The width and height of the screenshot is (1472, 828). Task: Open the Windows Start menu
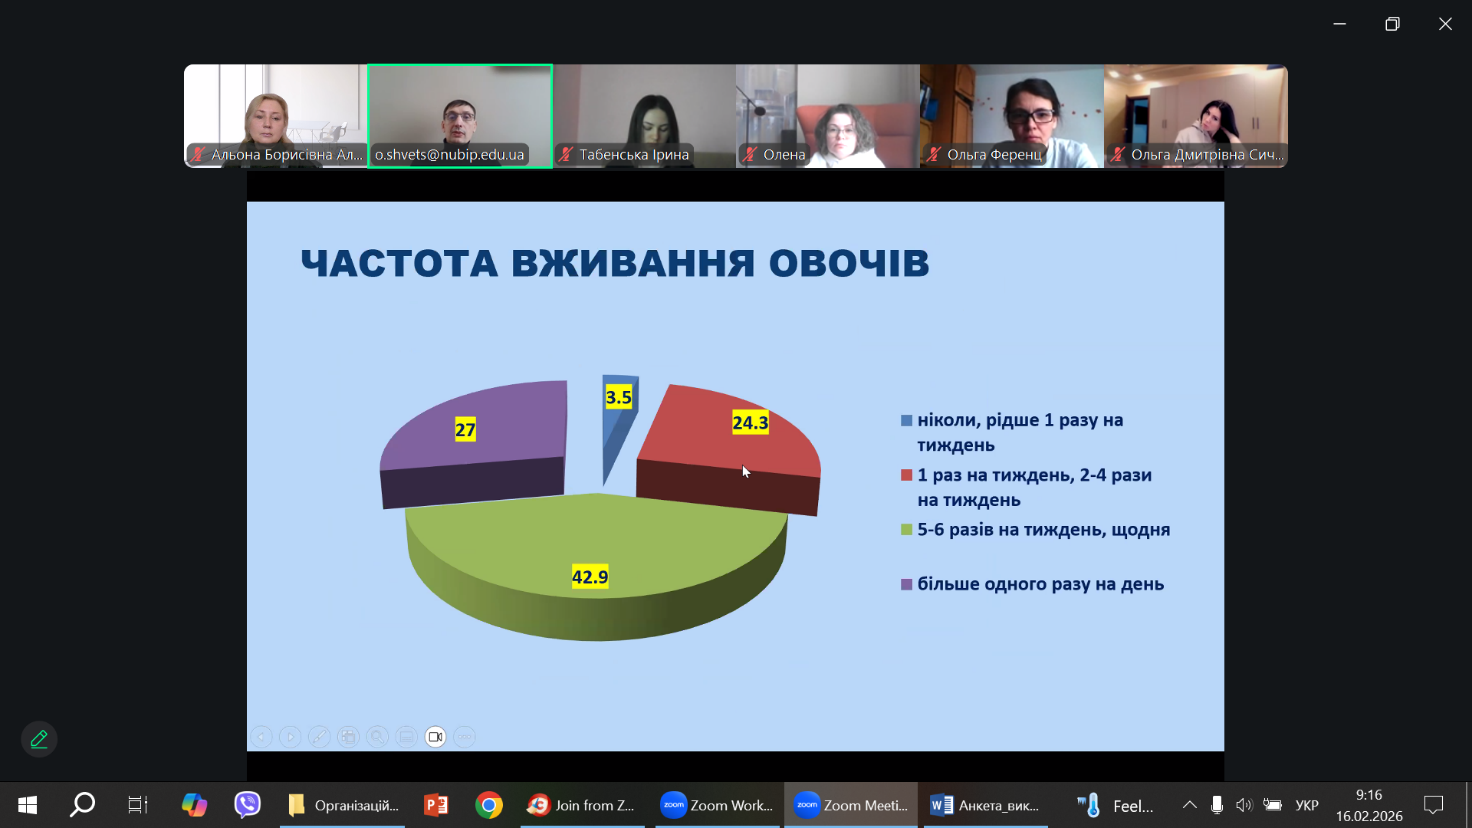coord(27,805)
